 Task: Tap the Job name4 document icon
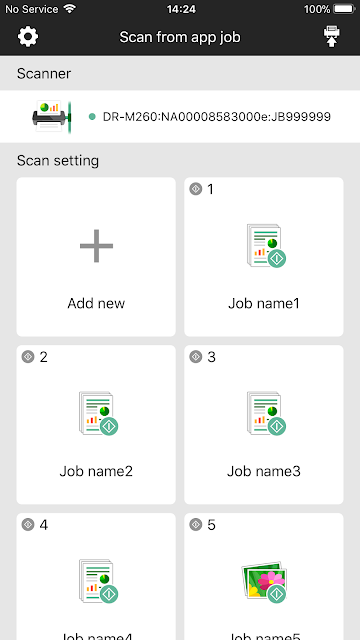[x=98, y=581]
